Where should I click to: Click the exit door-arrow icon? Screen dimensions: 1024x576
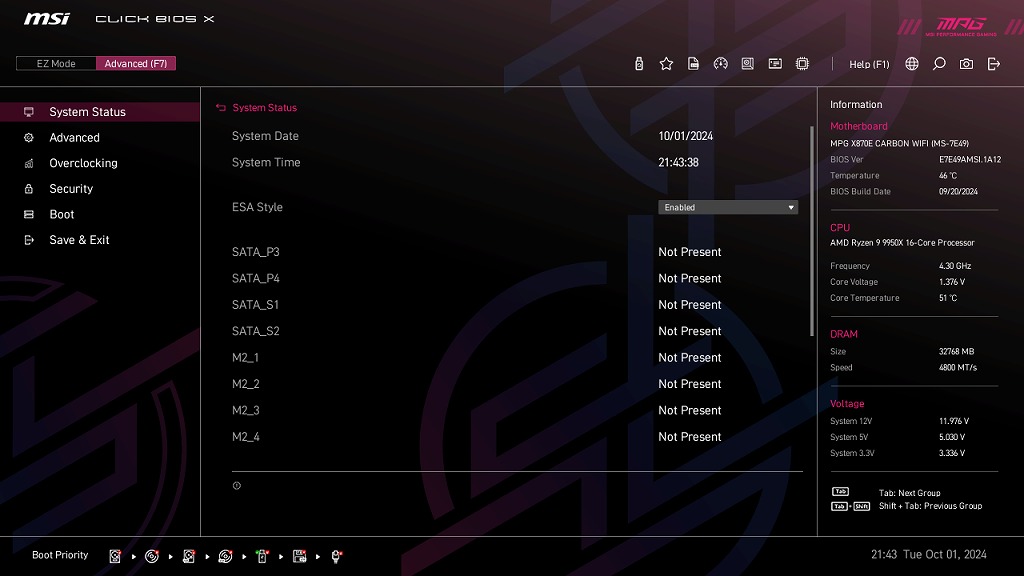click(993, 63)
